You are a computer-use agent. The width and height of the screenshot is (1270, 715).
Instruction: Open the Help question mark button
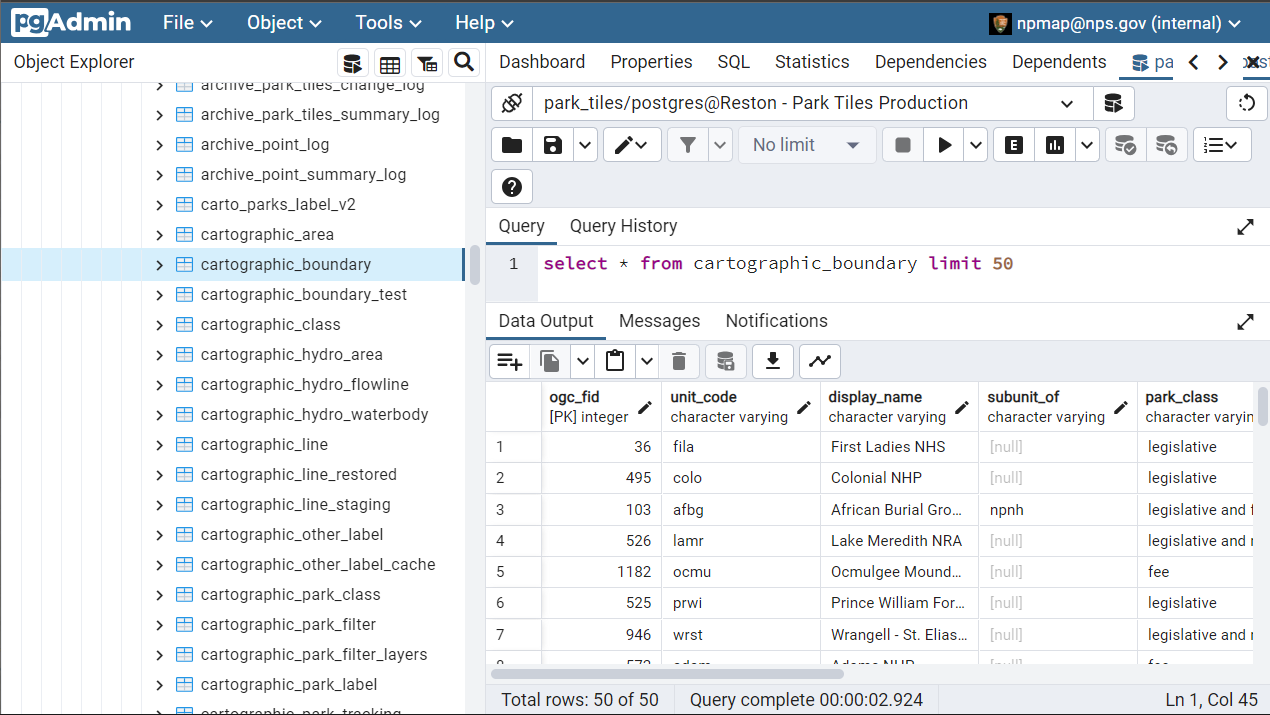(x=512, y=187)
